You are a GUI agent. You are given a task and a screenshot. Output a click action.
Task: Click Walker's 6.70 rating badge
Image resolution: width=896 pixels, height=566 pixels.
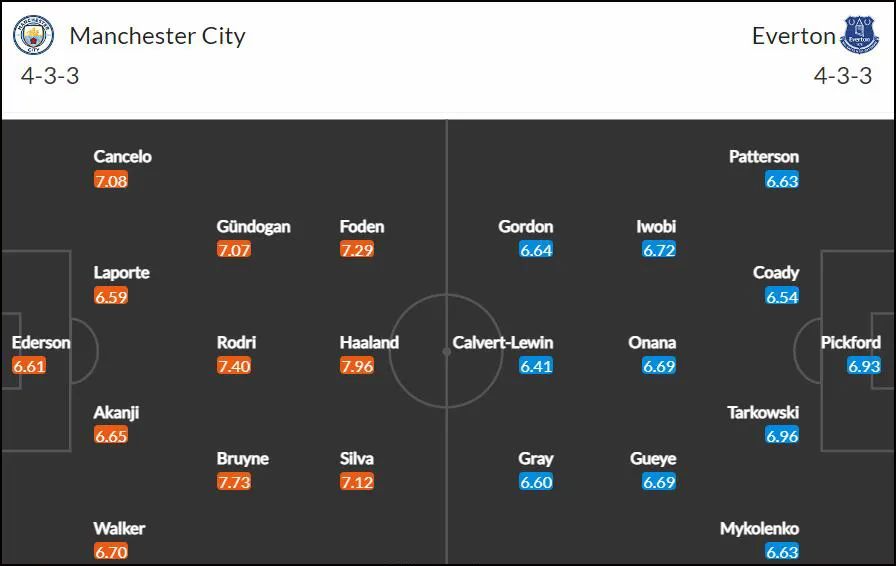coord(111,552)
